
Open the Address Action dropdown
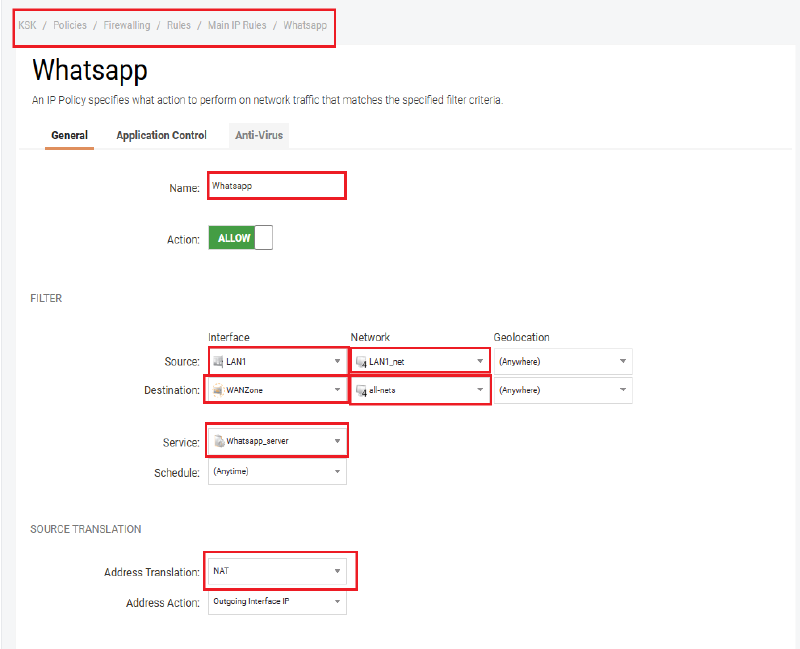pos(277,603)
